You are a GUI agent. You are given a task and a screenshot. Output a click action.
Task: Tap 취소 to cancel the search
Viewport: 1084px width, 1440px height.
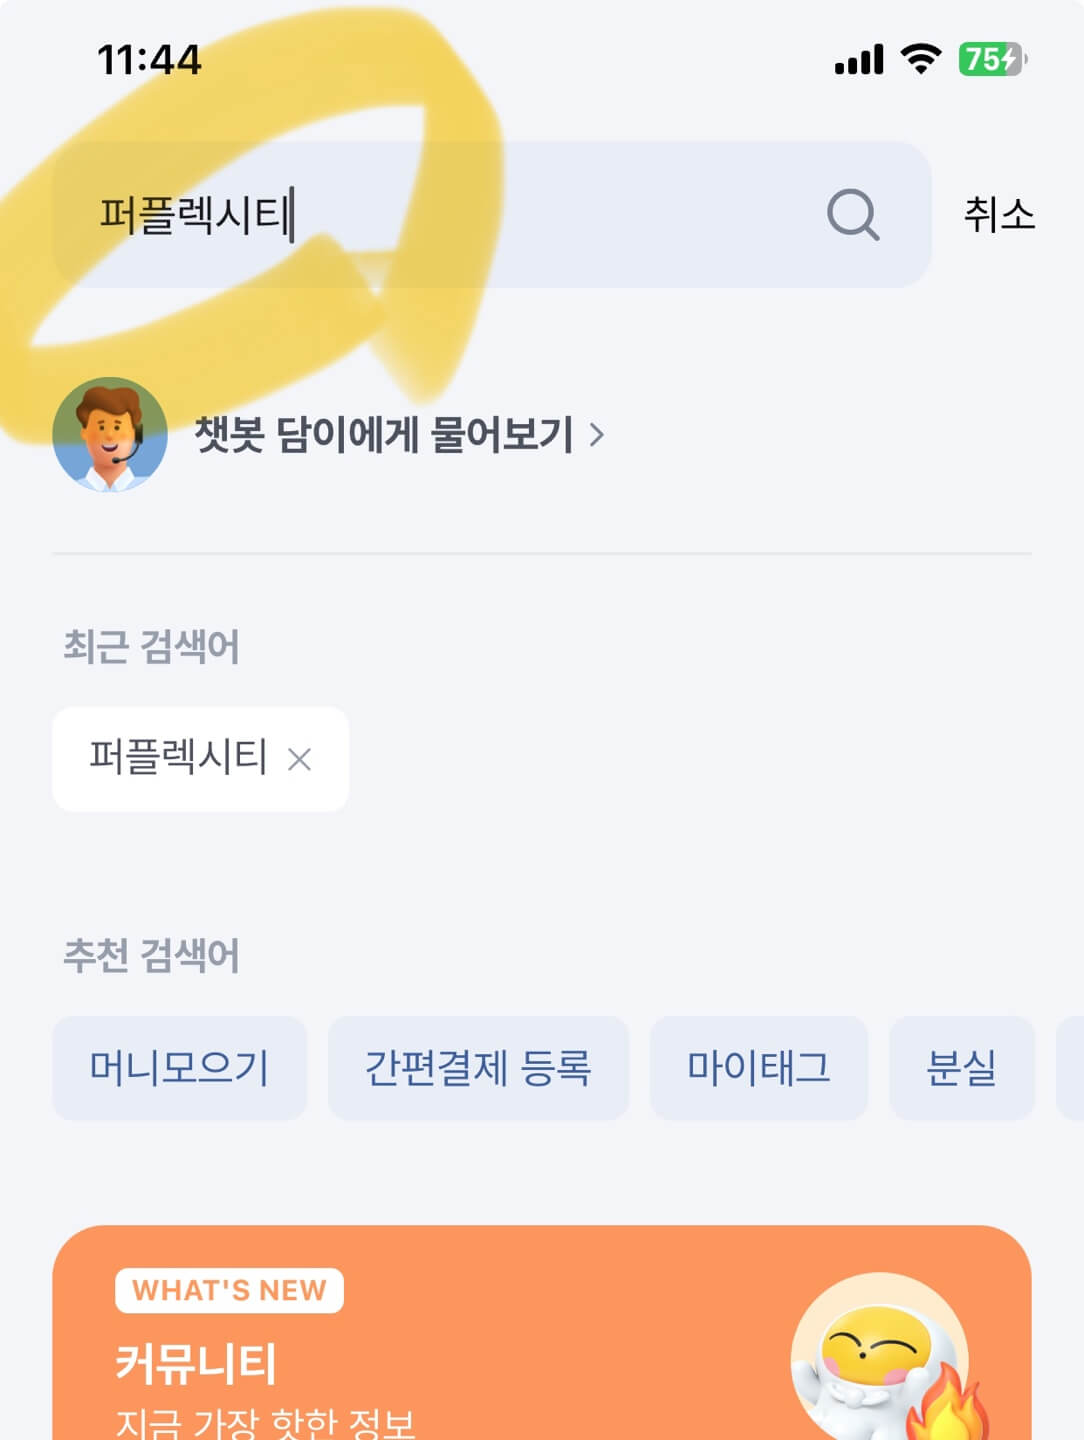coord(1000,214)
